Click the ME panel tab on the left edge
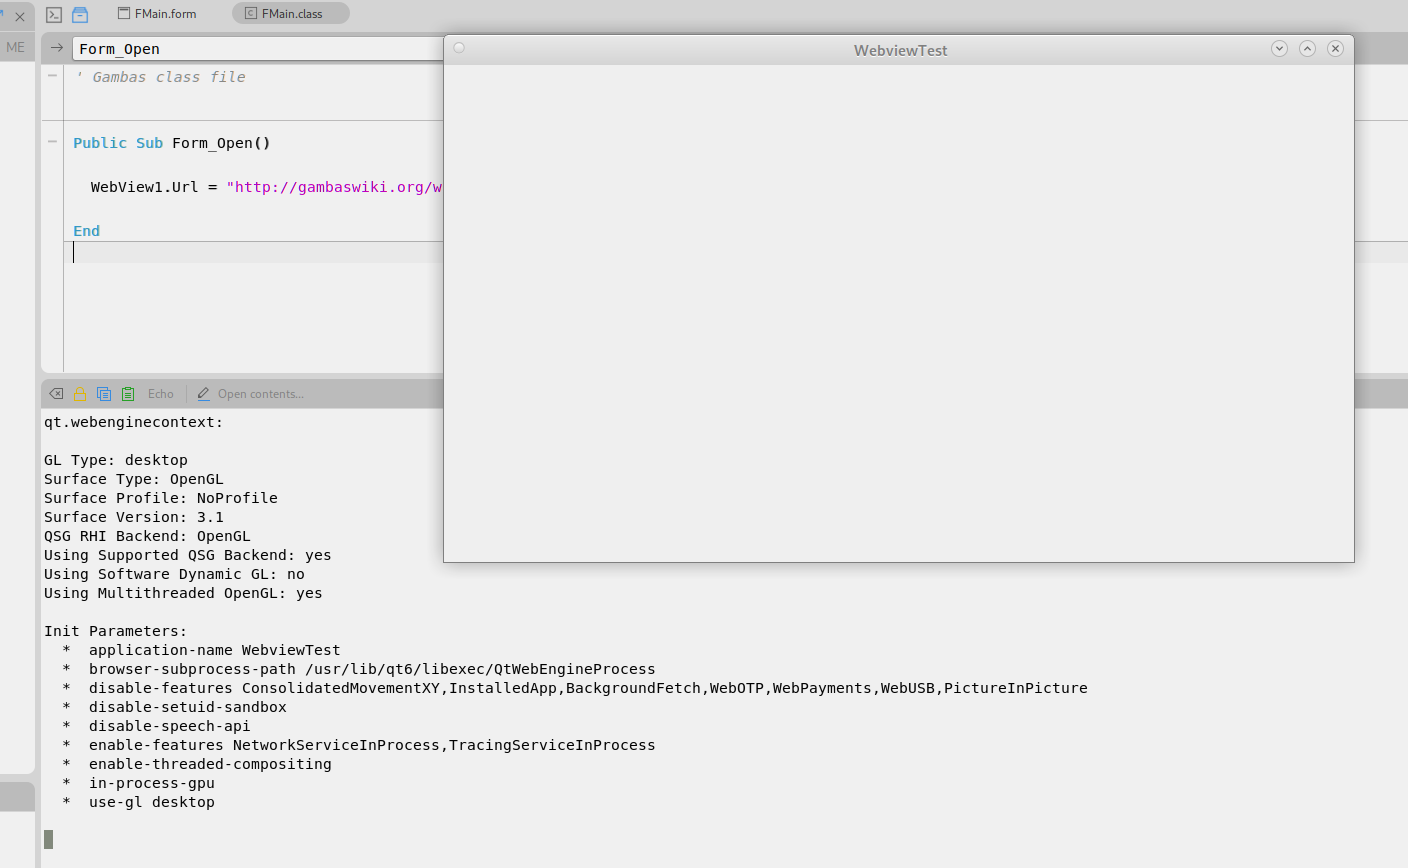 [x=15, y=46]
